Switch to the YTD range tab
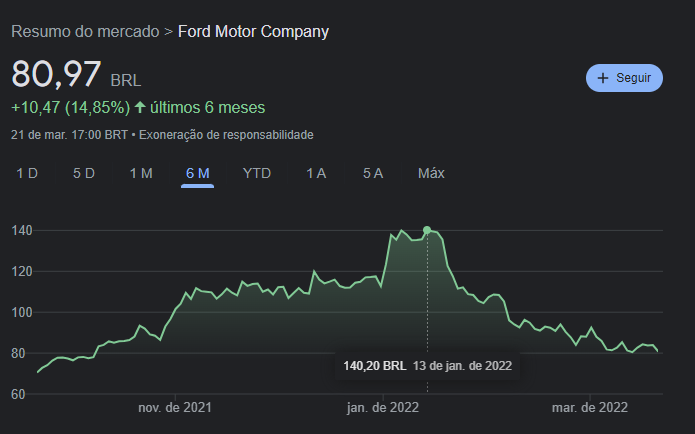 click(257, 173)
